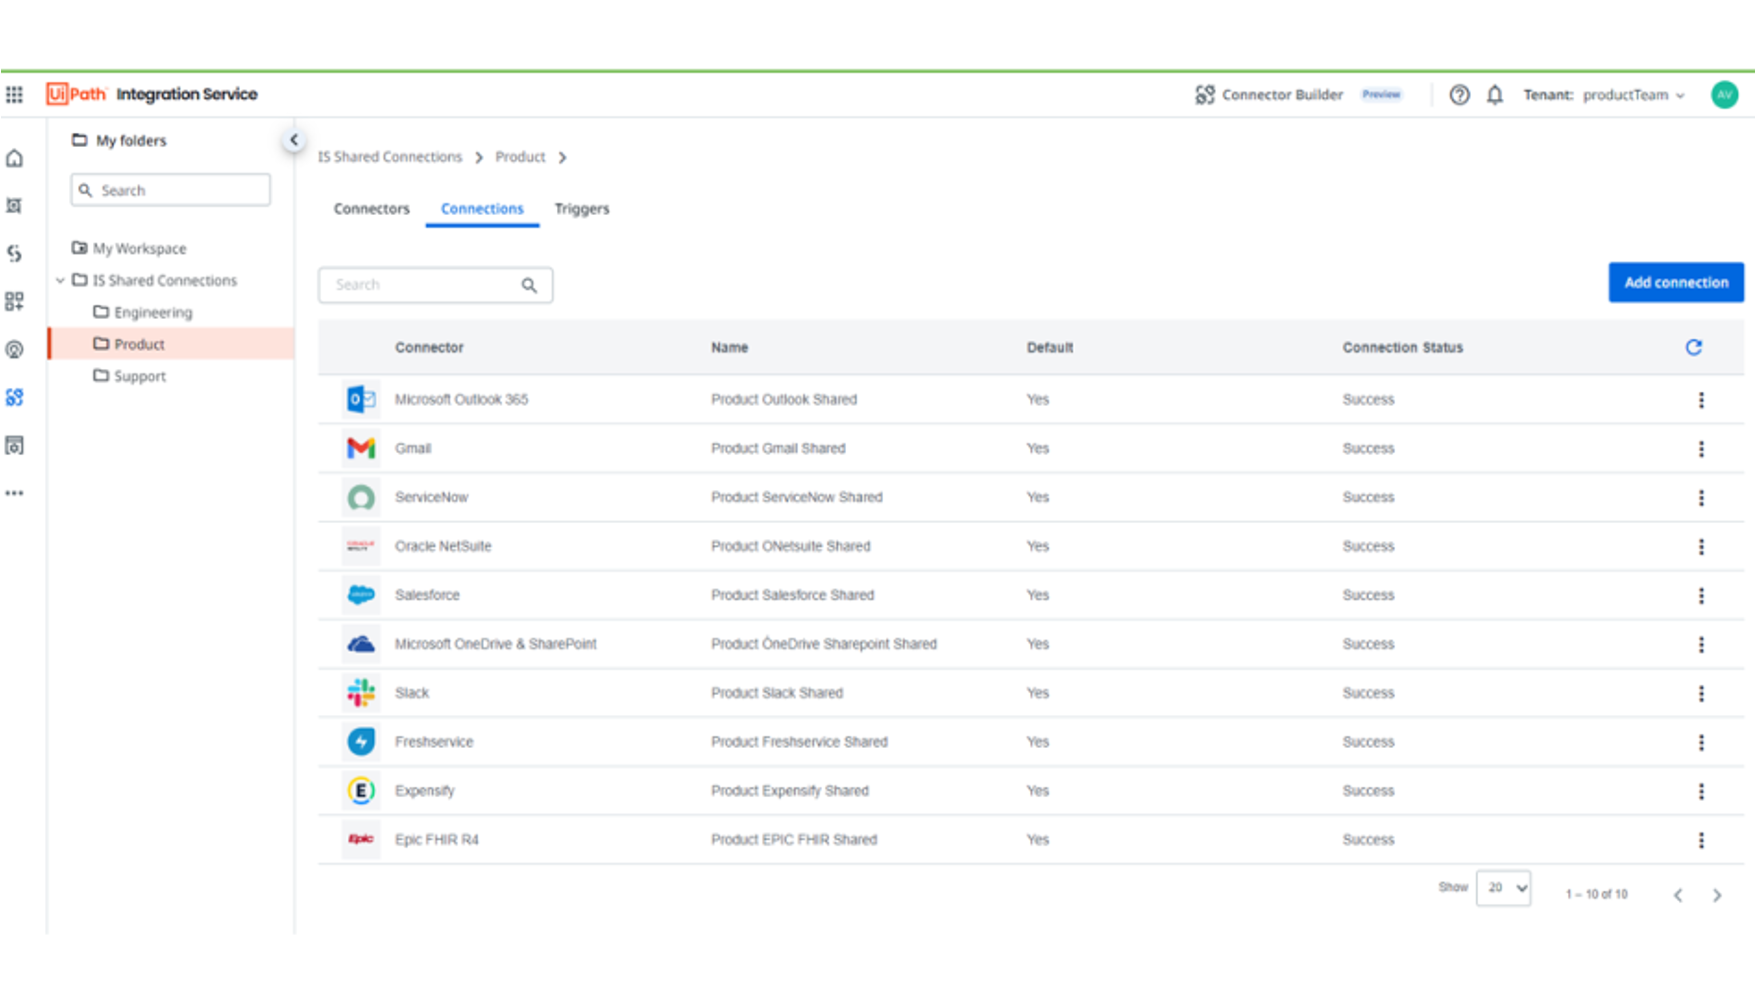Collapse the My folders side panel
Screen dimensions: 1755x981
(x=293, y=140)
